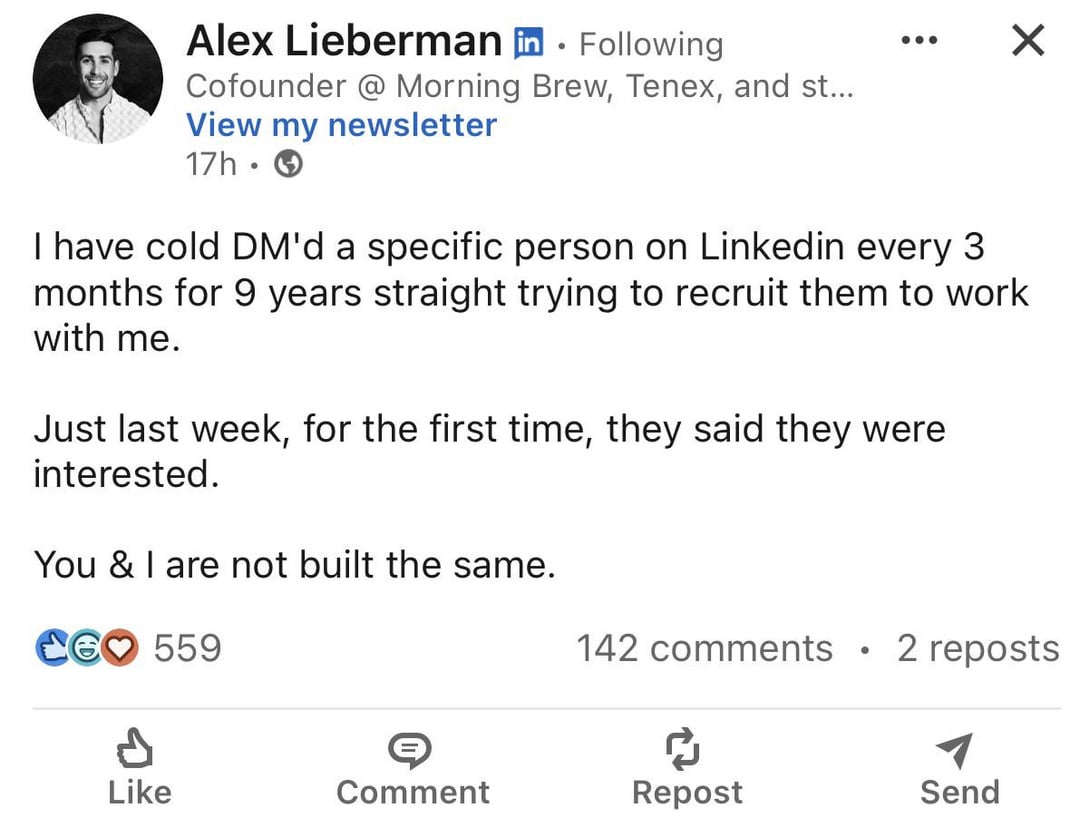Screen dimensions: 1080x827
Task: Click the laughing funny reaction icon
Action: coord(86,648)
